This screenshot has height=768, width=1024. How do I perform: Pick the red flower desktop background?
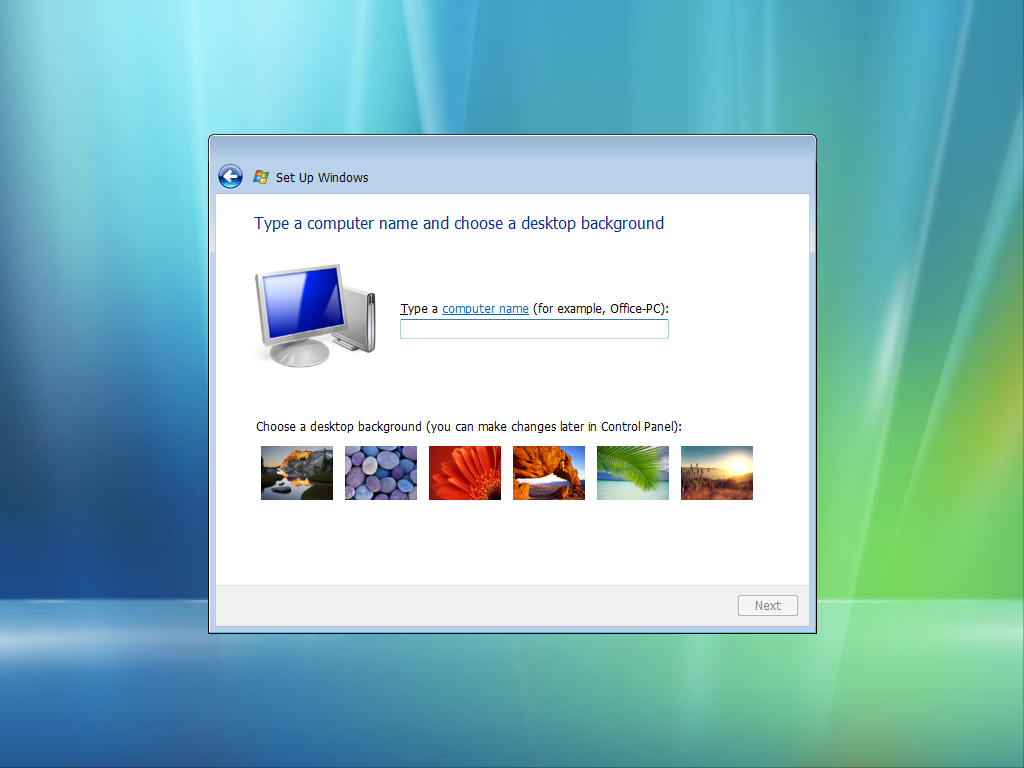click(465, 473)
